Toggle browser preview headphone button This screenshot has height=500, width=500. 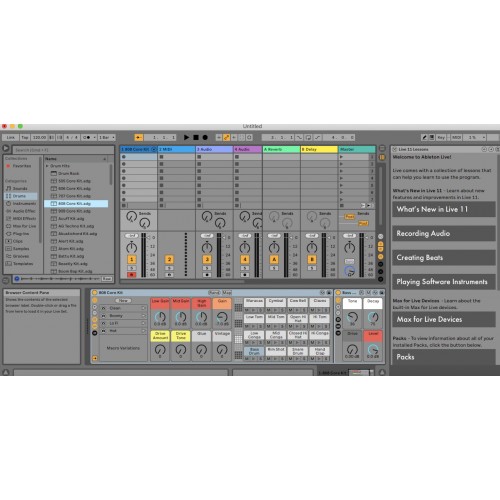click(x=17, y=279)
